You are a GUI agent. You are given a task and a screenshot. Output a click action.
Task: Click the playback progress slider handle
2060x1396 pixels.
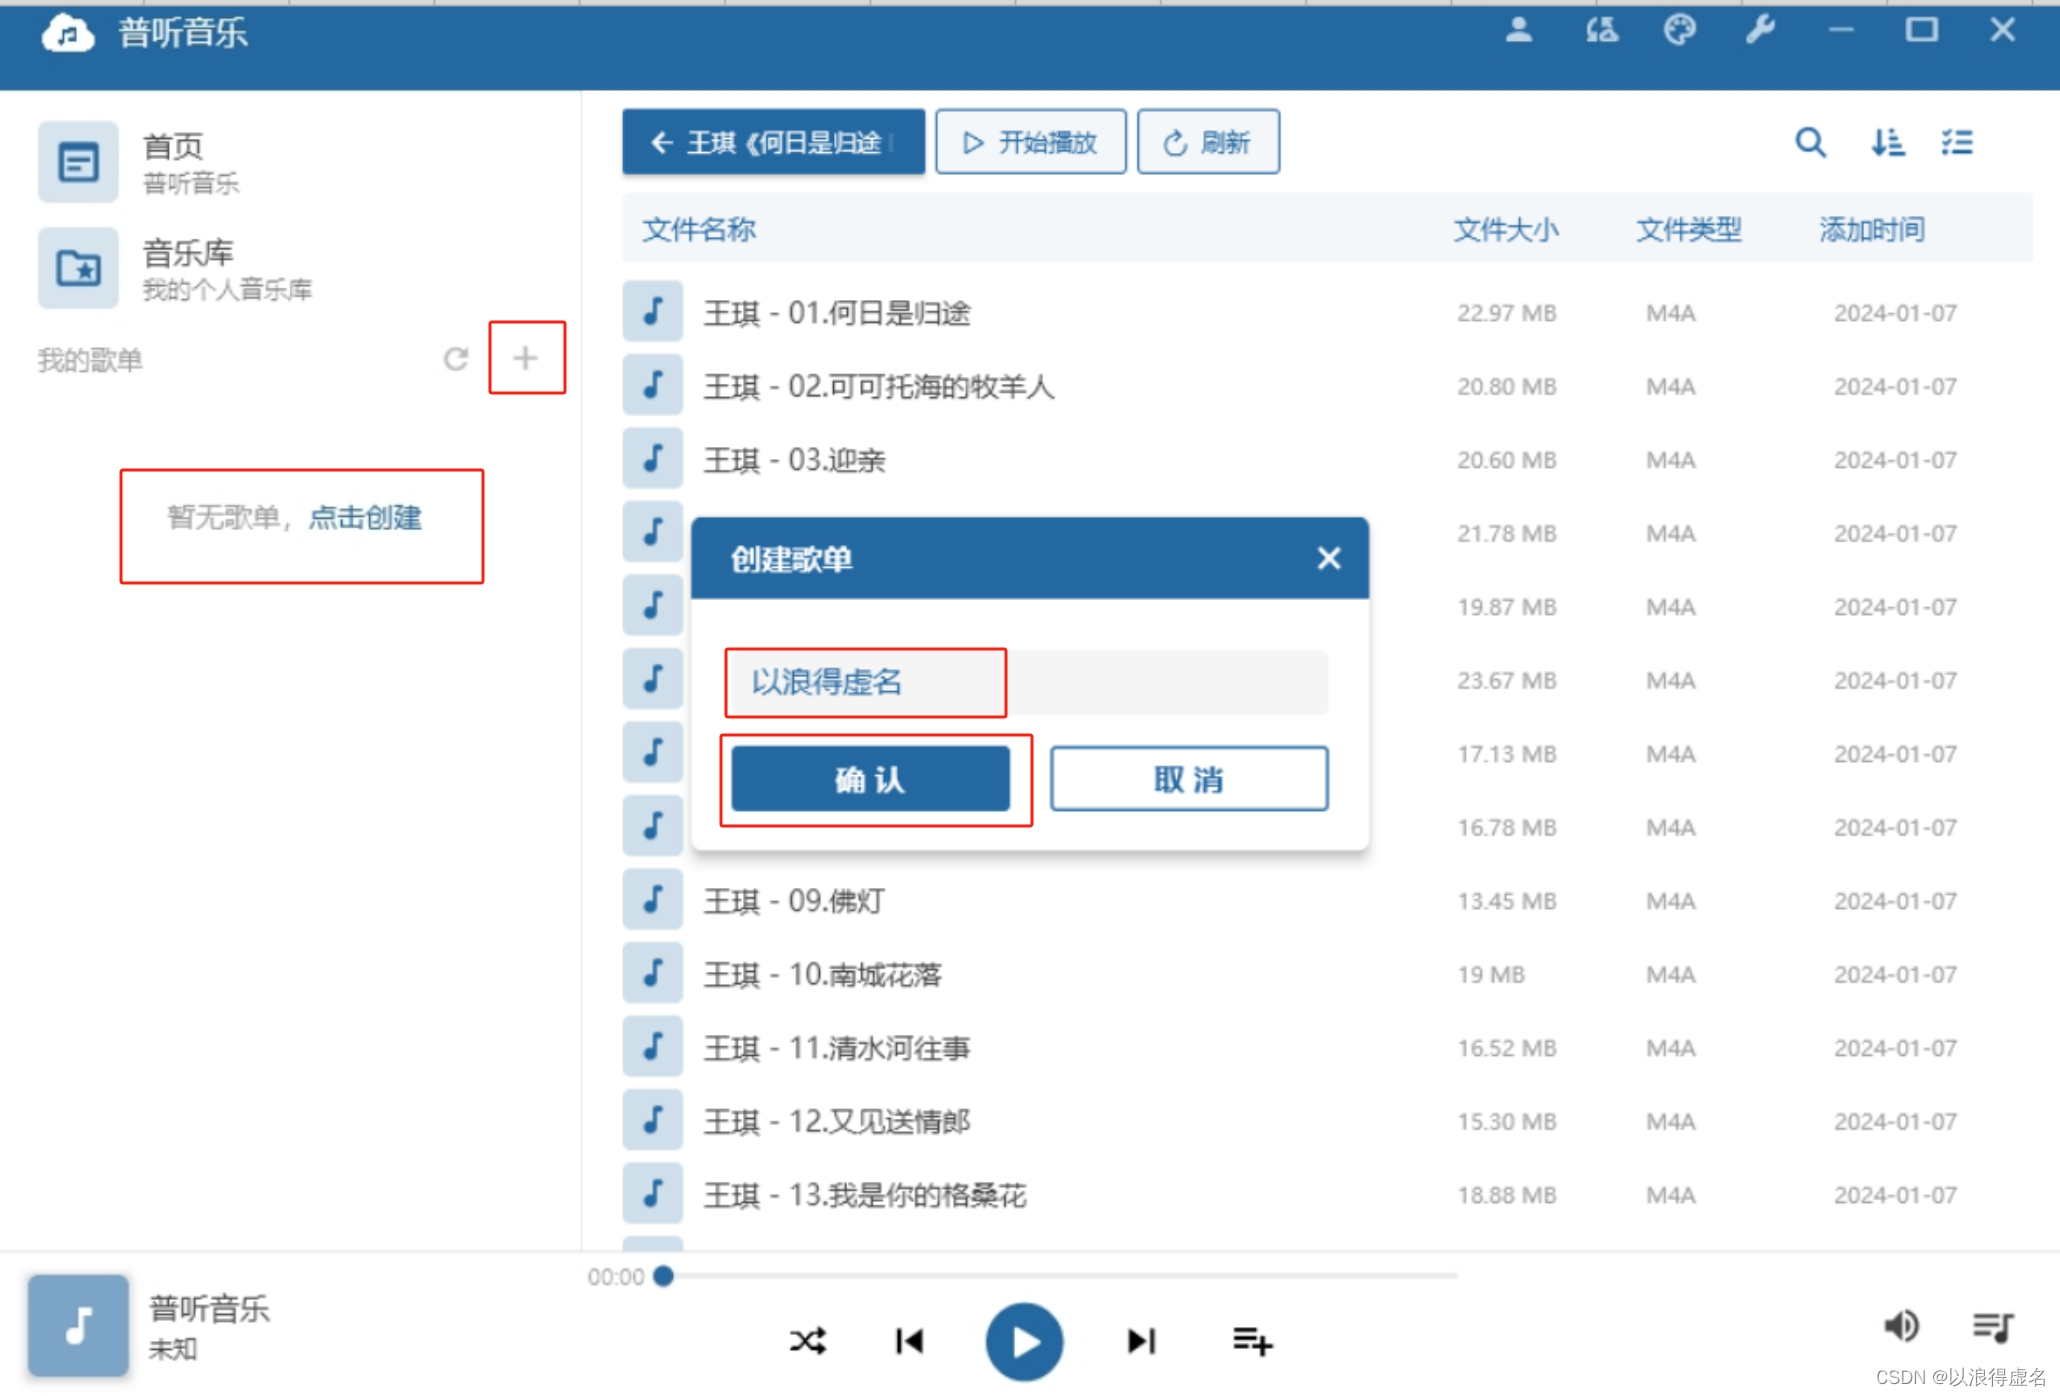[663, 1276]
